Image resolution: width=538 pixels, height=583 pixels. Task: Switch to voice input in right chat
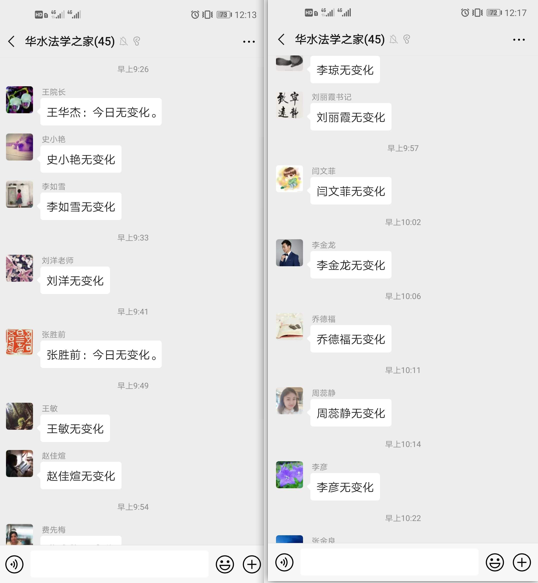click(x=284, y=562)
